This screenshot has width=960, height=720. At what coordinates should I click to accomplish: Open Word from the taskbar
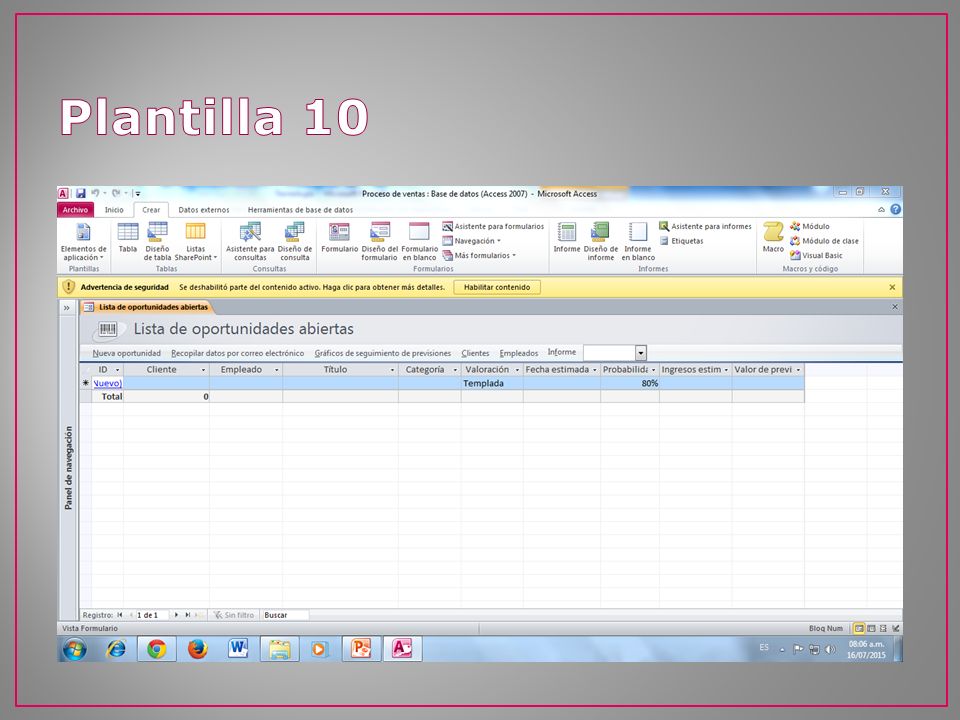[x=238, y=649]
